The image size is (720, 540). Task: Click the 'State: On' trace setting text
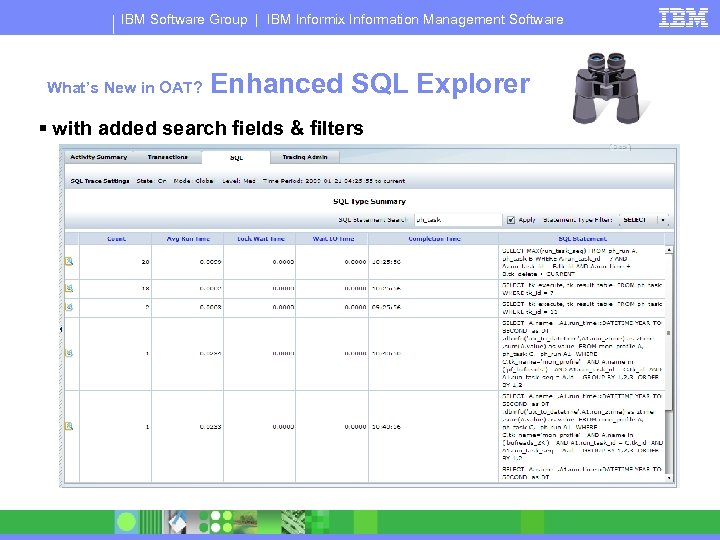point(151,181)
